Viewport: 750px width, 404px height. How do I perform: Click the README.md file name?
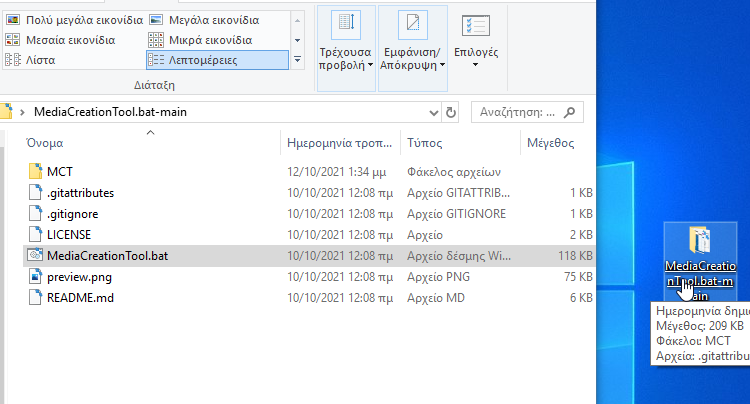[80, 298]
